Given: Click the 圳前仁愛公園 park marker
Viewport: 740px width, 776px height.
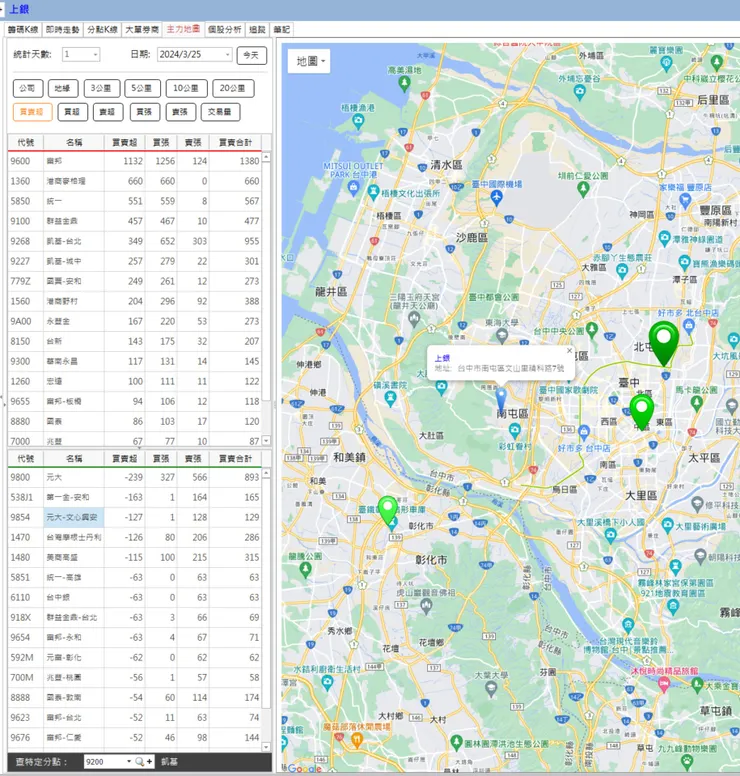Looking at the screenshot, I should tap(584, 189).
